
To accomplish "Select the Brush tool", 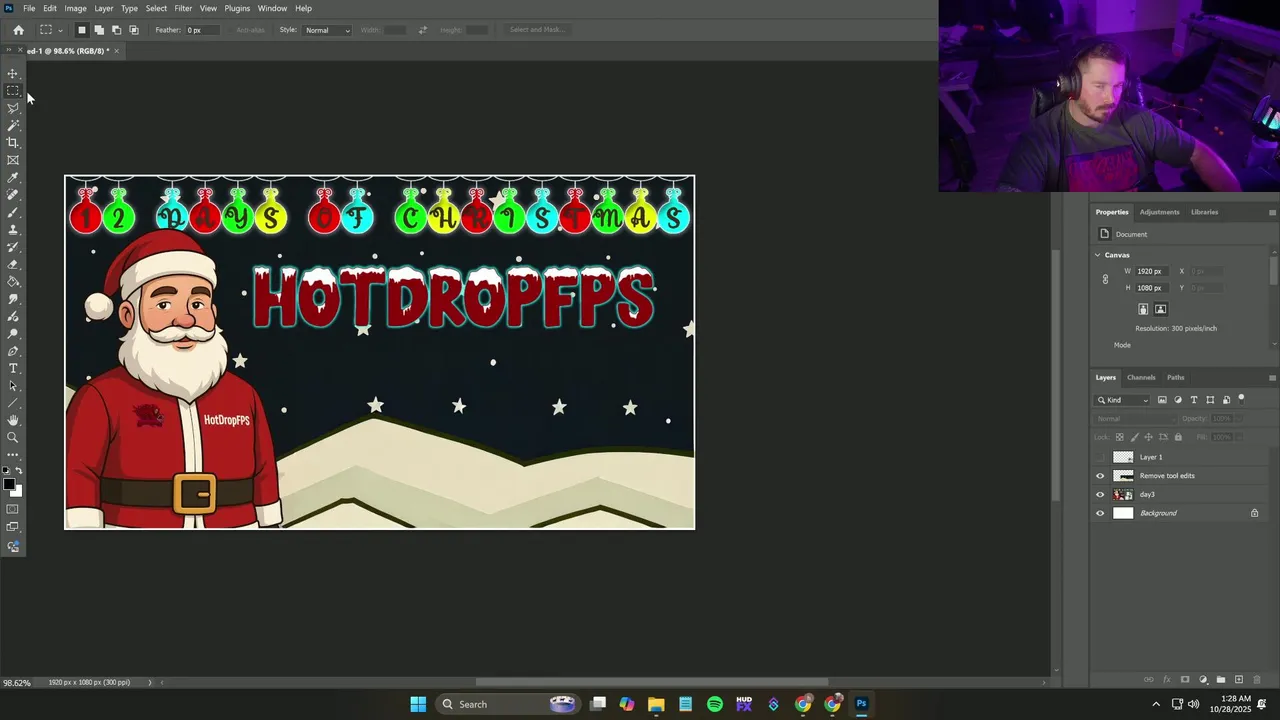I will click(13, 212).
